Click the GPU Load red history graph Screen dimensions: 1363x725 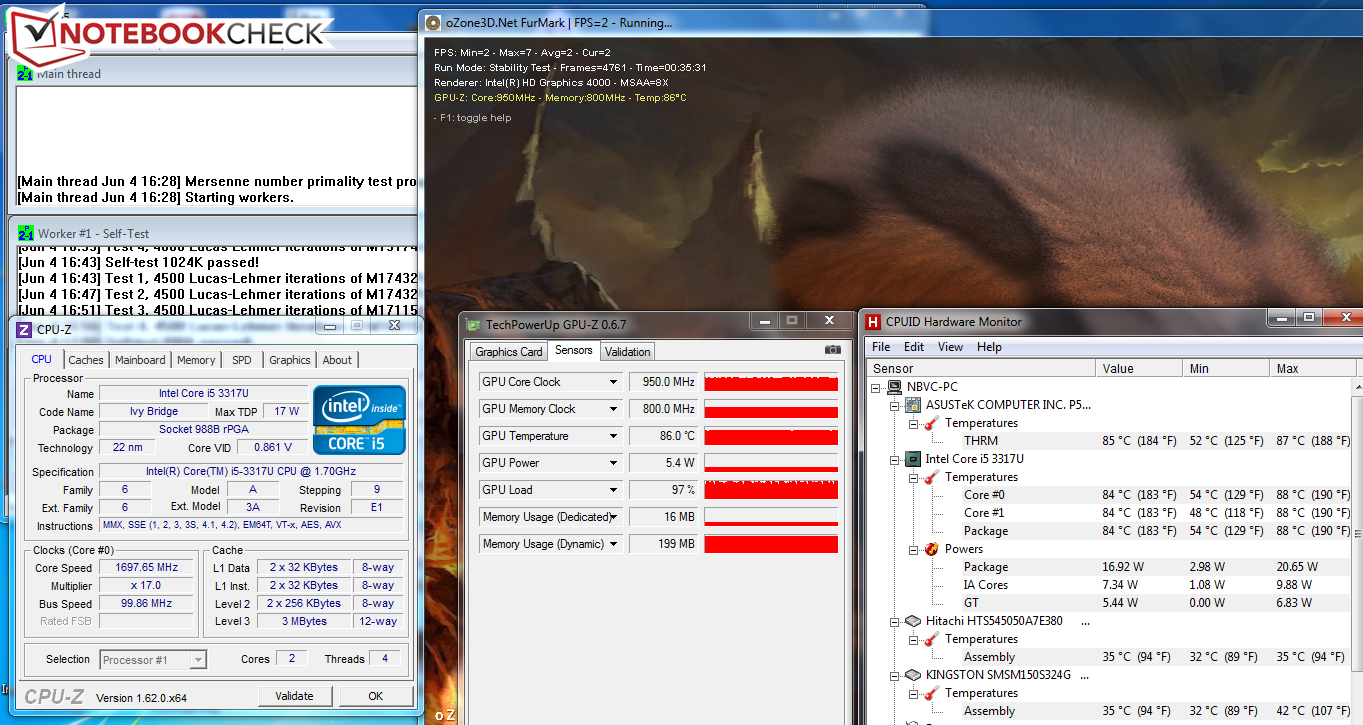click(771, 490)
